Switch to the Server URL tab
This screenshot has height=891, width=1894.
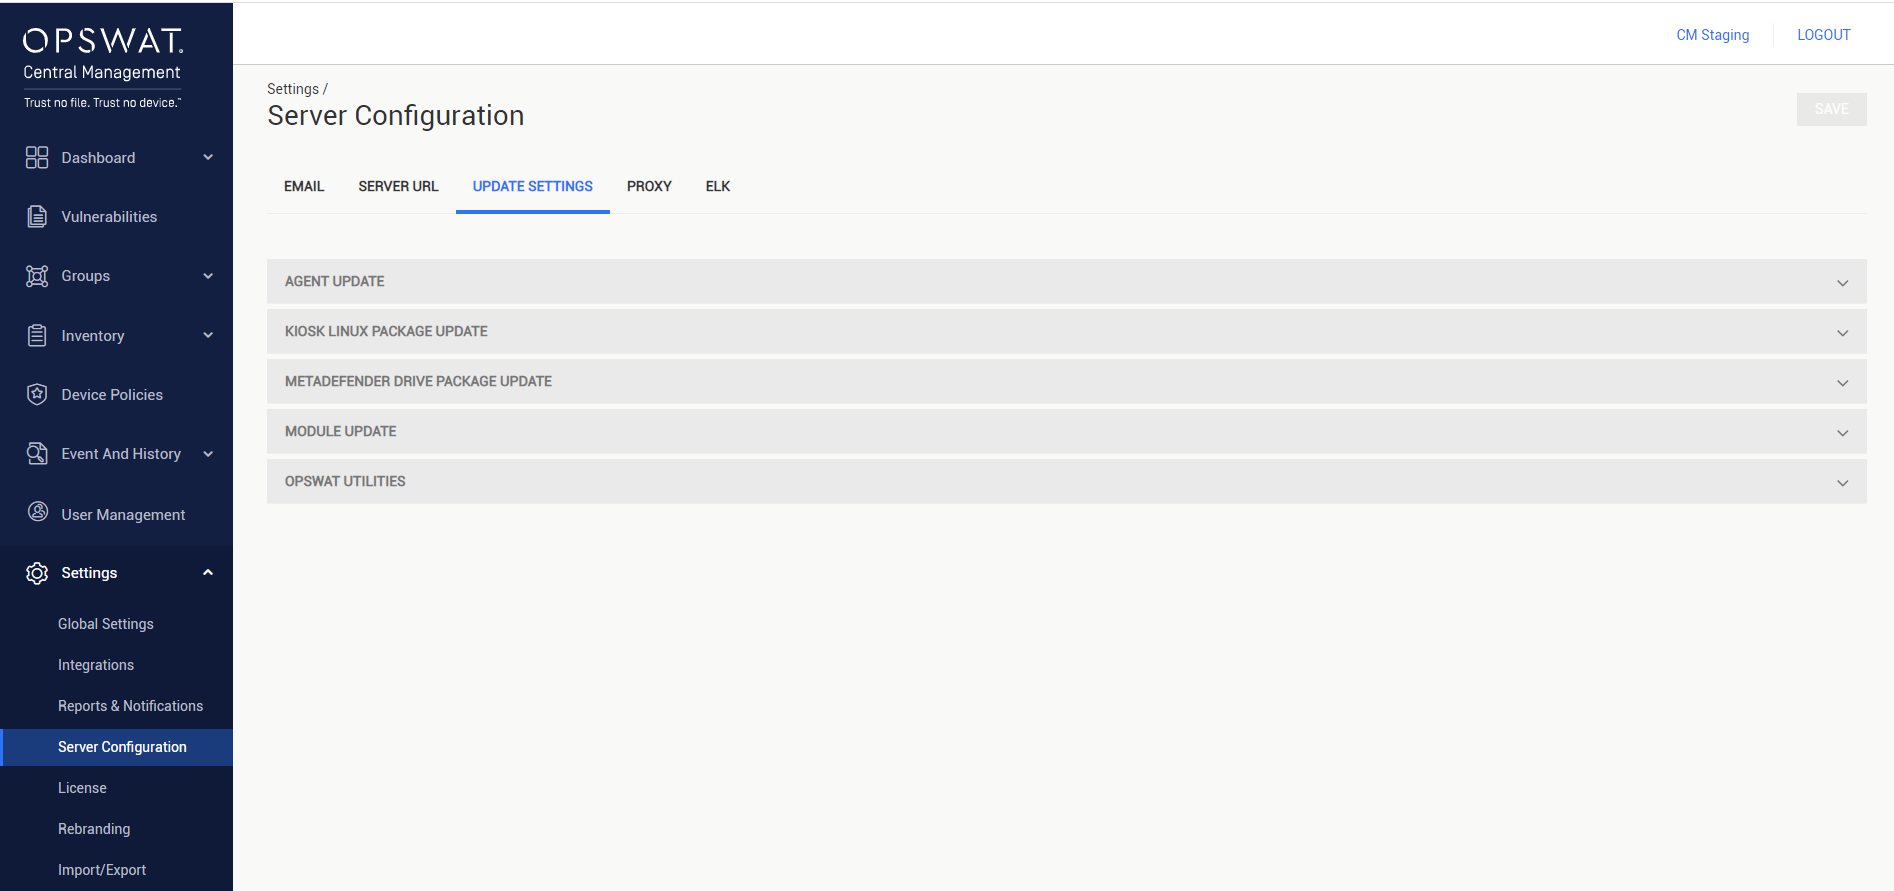pos(398,186)
